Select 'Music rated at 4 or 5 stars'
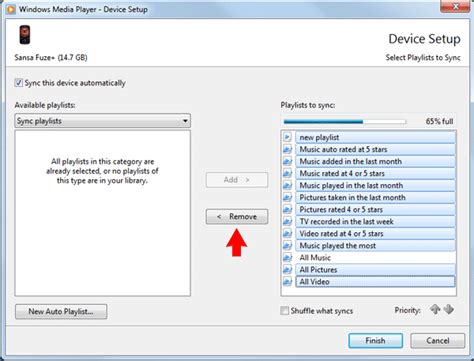The width and height of the screenshot is (474, 361). point(375,173)
